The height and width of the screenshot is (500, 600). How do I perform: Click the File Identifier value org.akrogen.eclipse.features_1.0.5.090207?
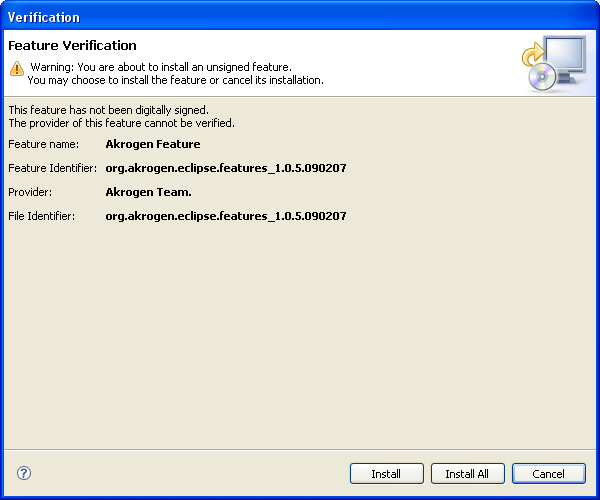(x=226, y=216)
